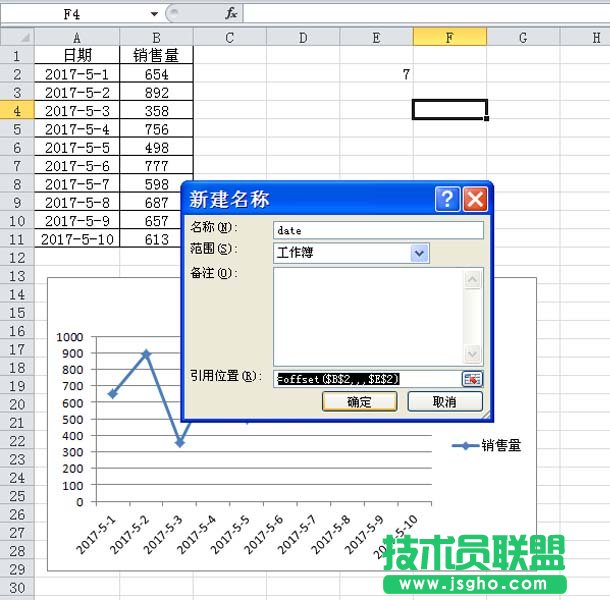Expand the 范围 combo box arrow

pyautogui.click(x=419, y=253)
